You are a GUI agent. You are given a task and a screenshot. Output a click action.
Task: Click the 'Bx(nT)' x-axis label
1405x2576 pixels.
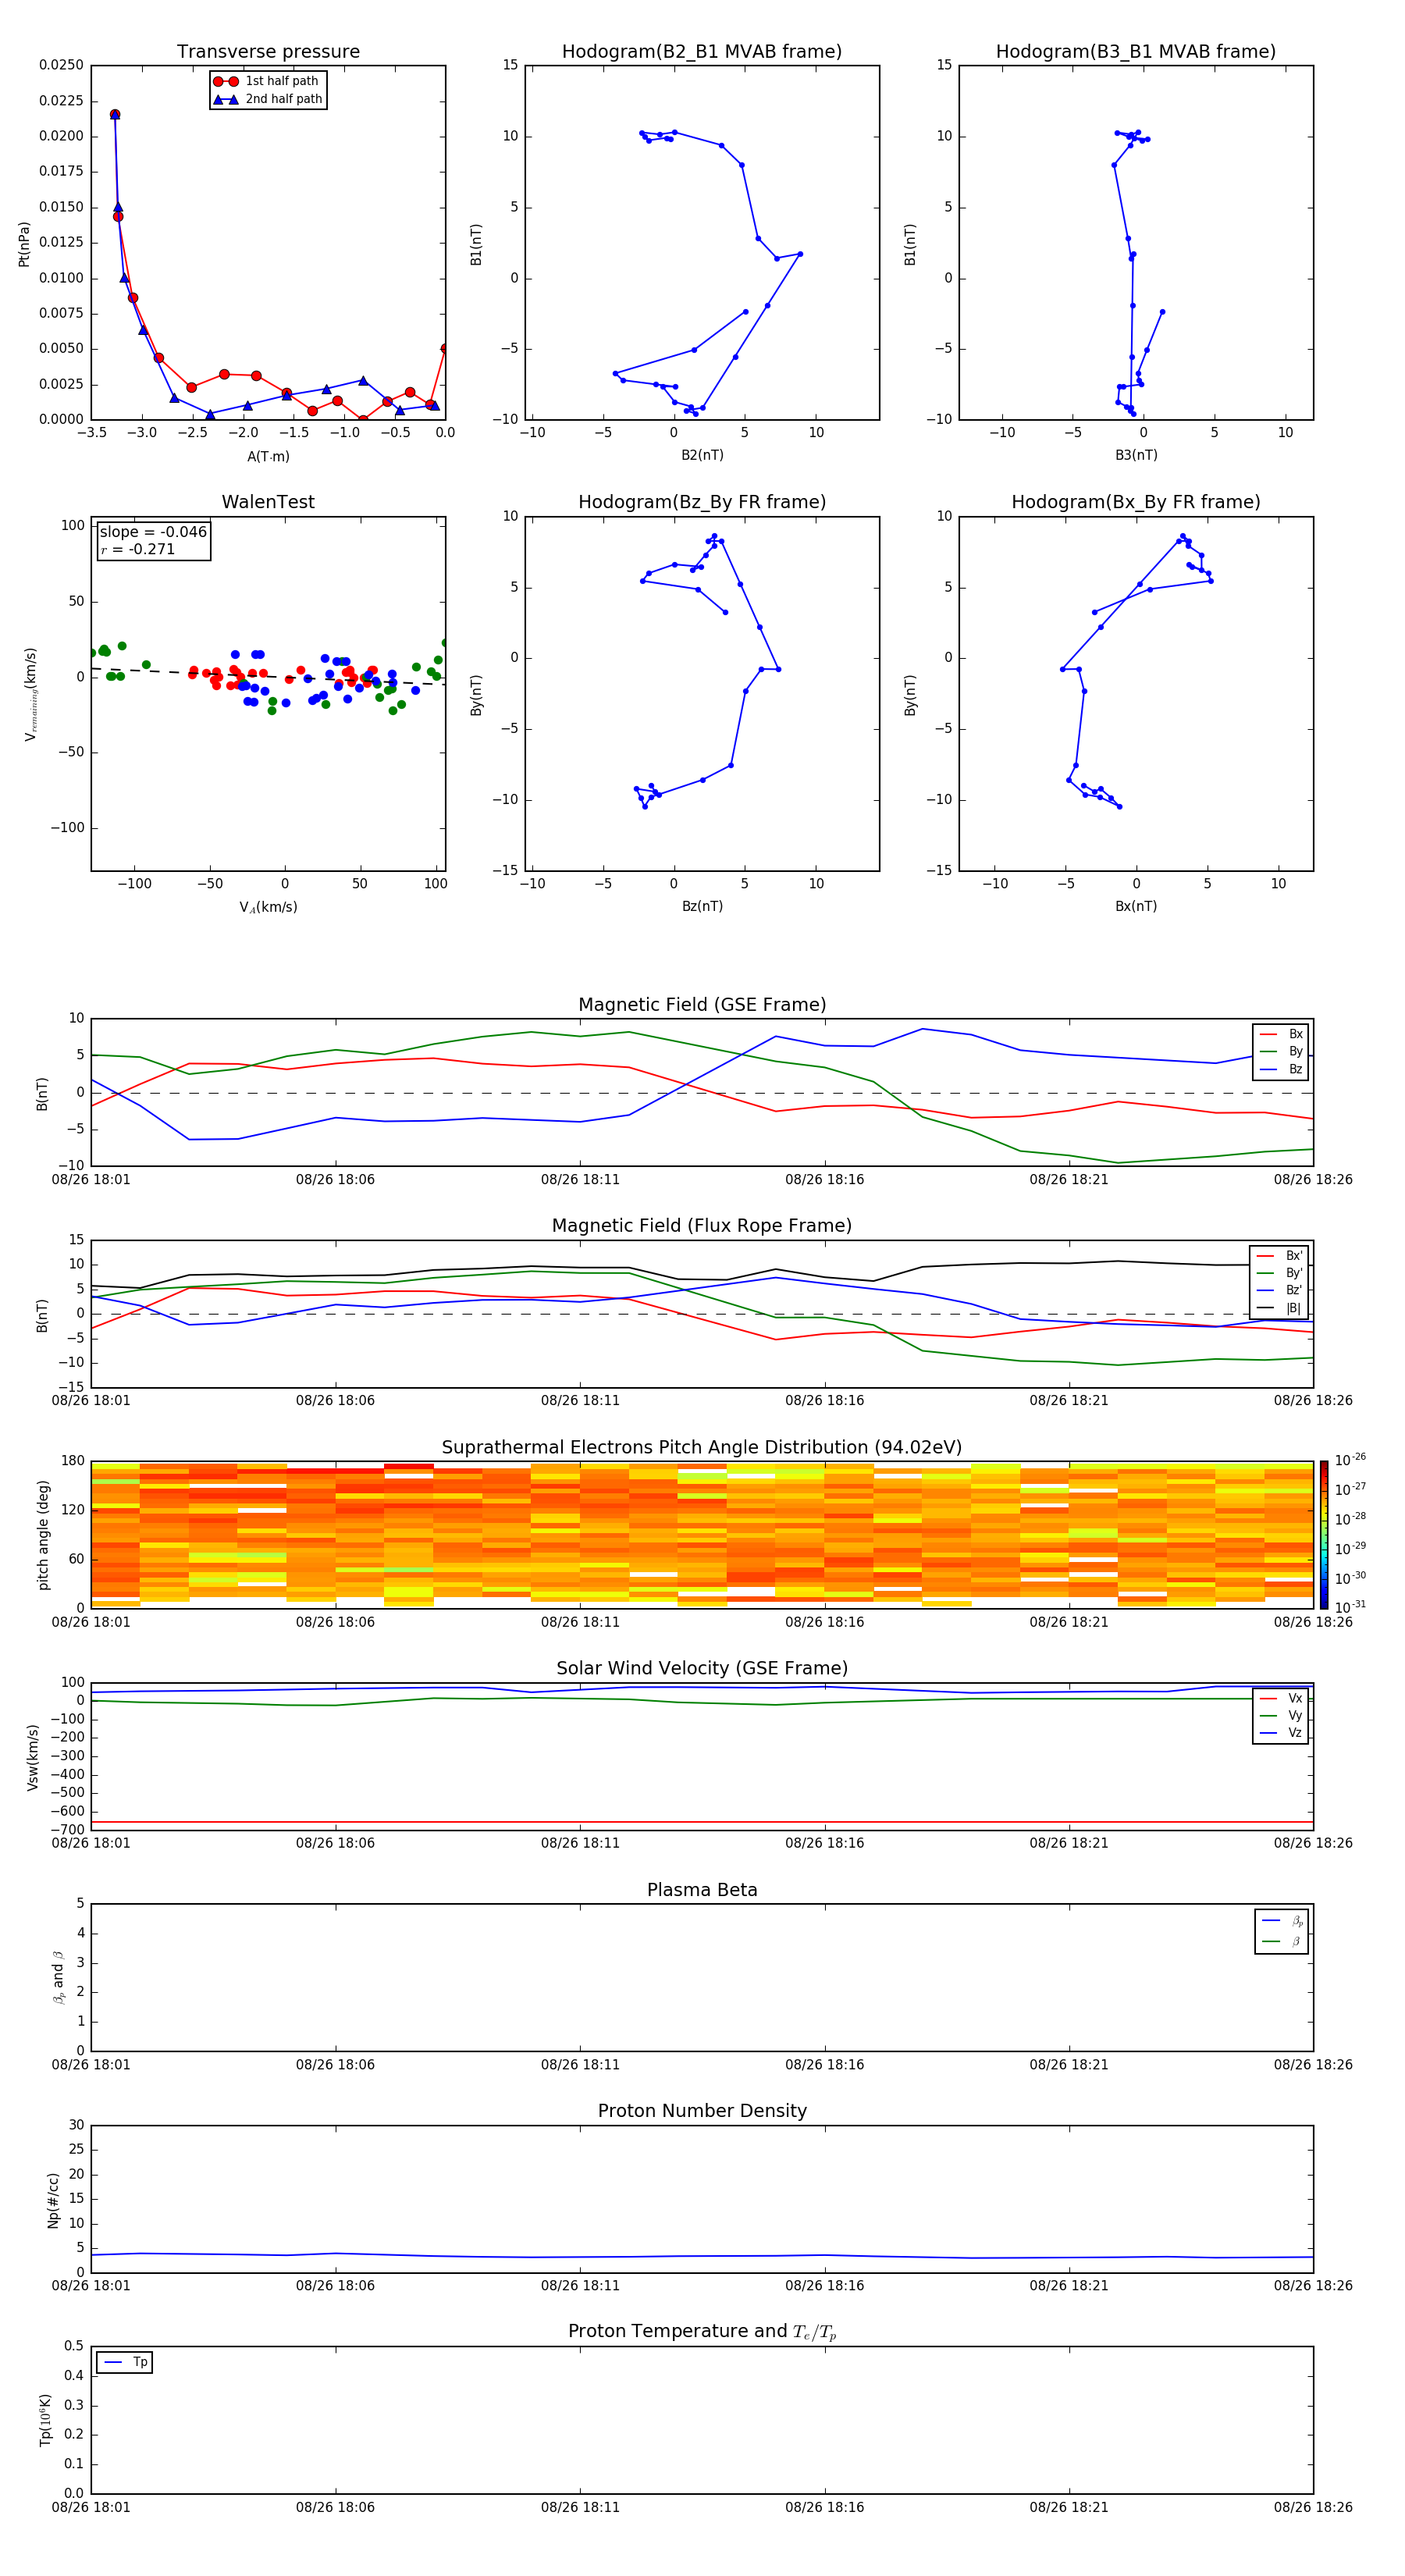pyautogui.click(x=1136, y=906)
